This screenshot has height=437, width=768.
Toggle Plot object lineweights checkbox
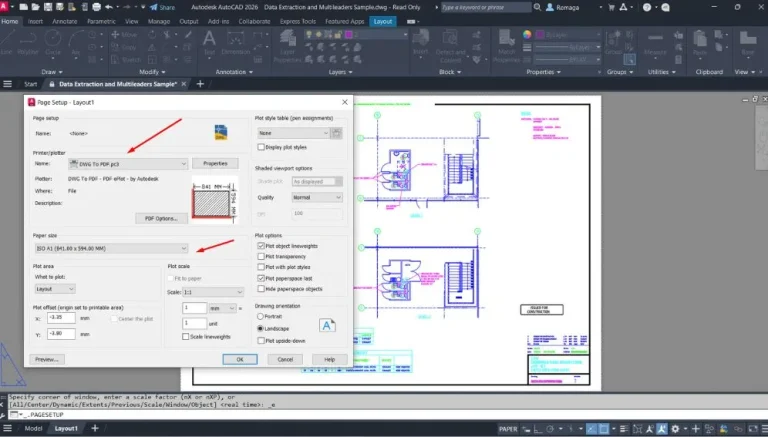(261, 246)
